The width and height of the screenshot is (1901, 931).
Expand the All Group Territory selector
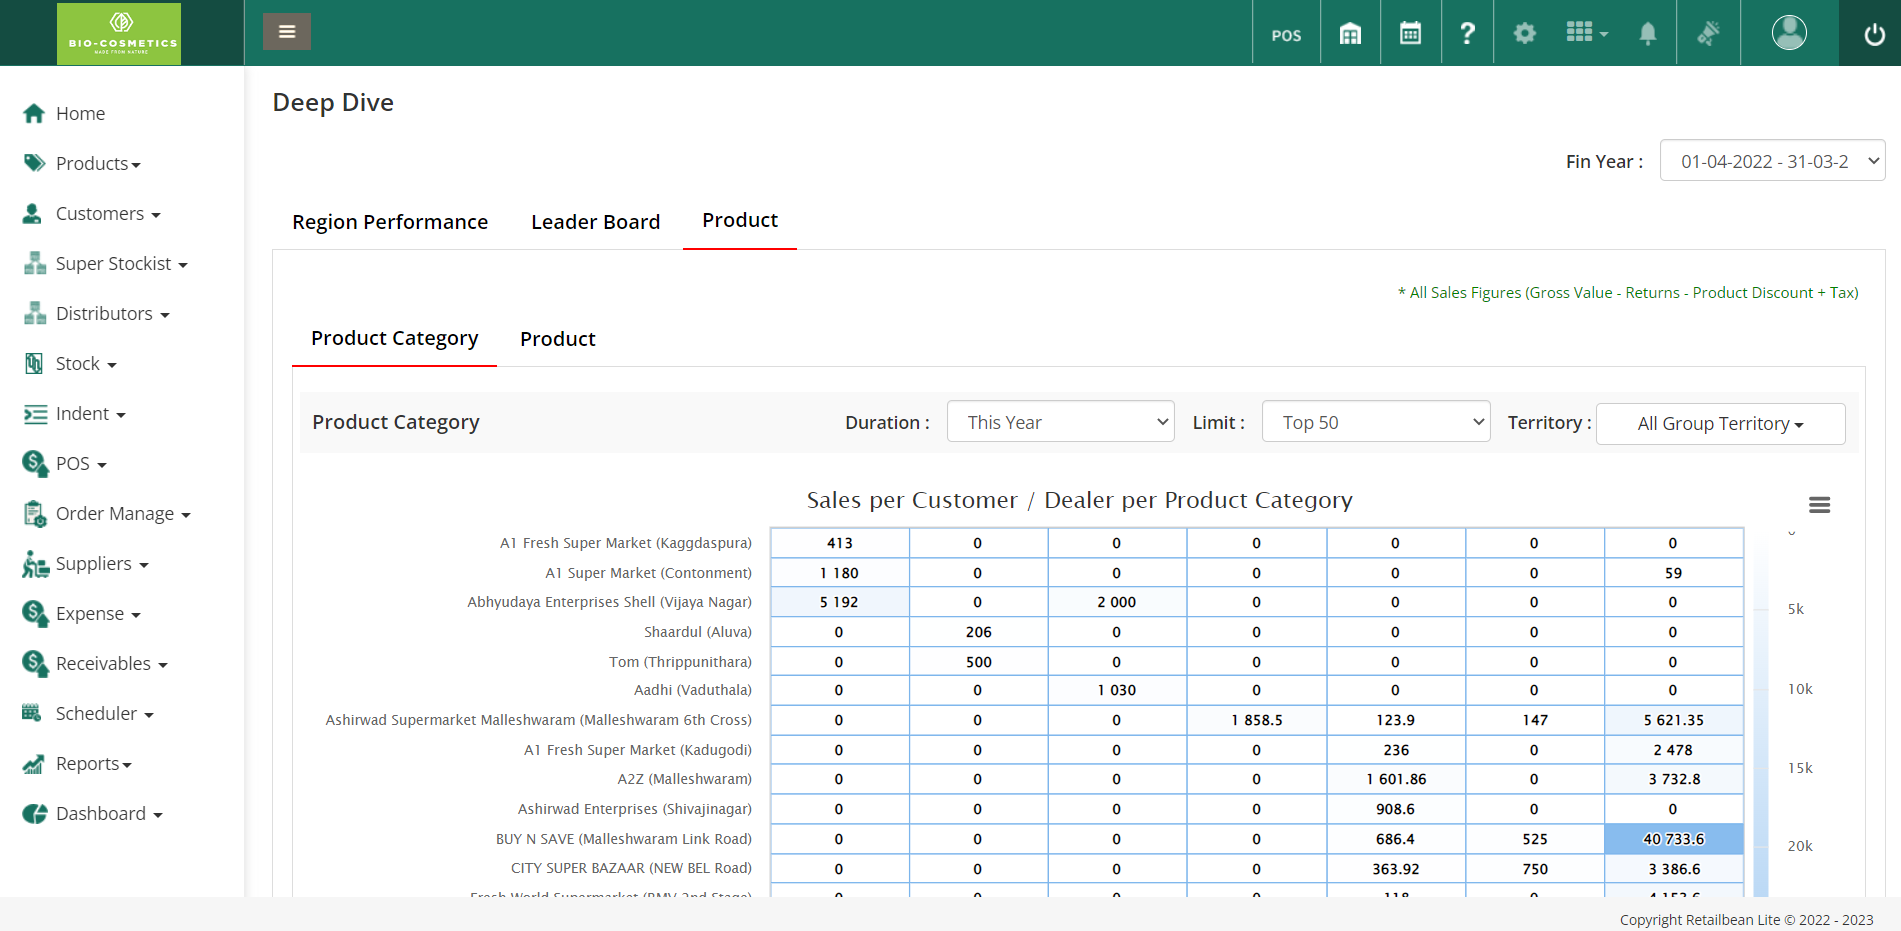(1720, 424)
